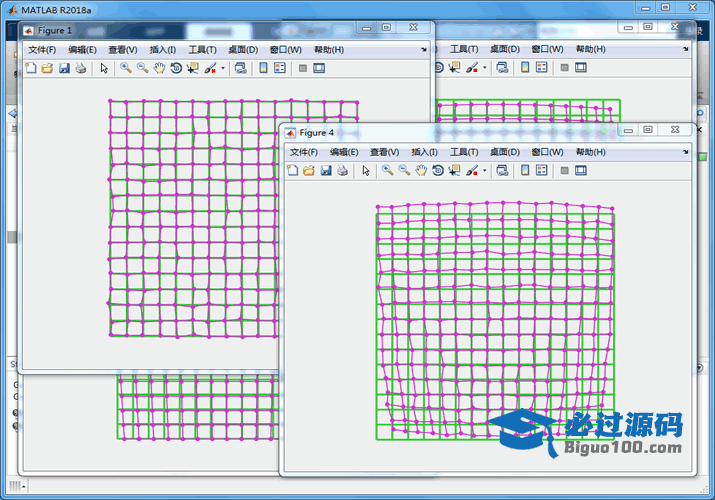
Task: Open file icon in Figure 1 toolbar
Action: [x=47, y=68]
